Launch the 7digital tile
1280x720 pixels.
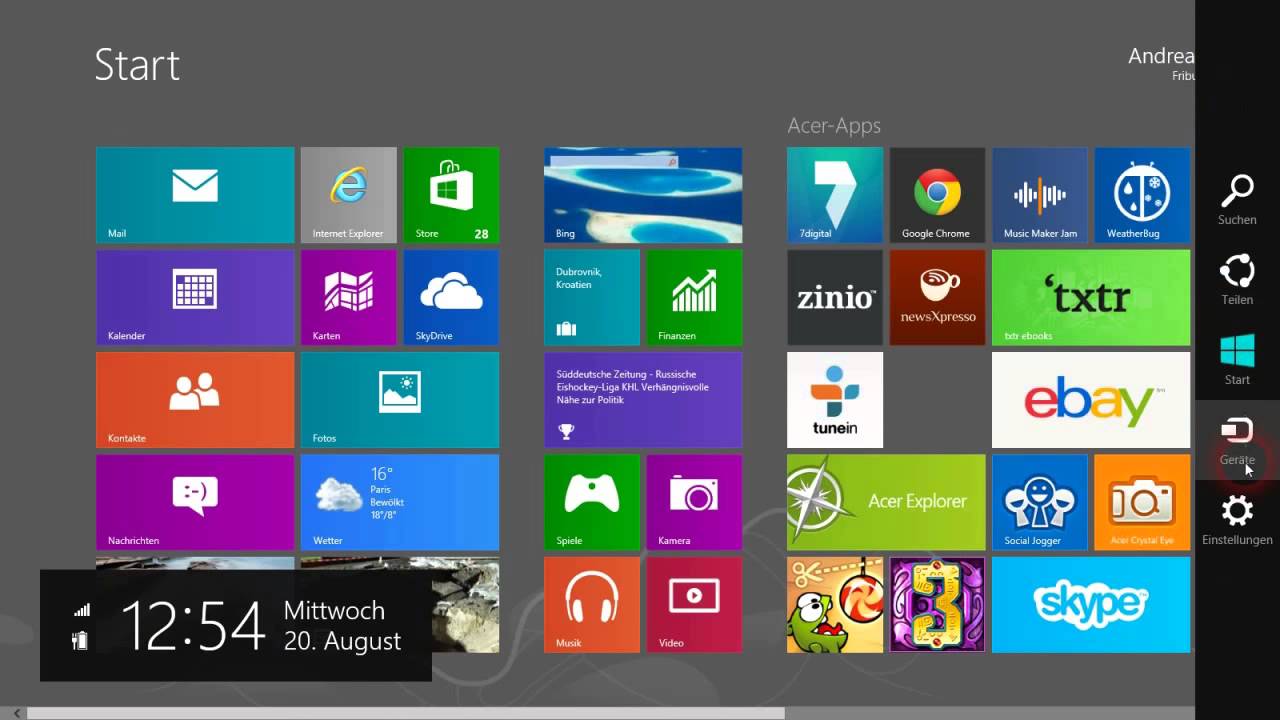pos(835,195)
